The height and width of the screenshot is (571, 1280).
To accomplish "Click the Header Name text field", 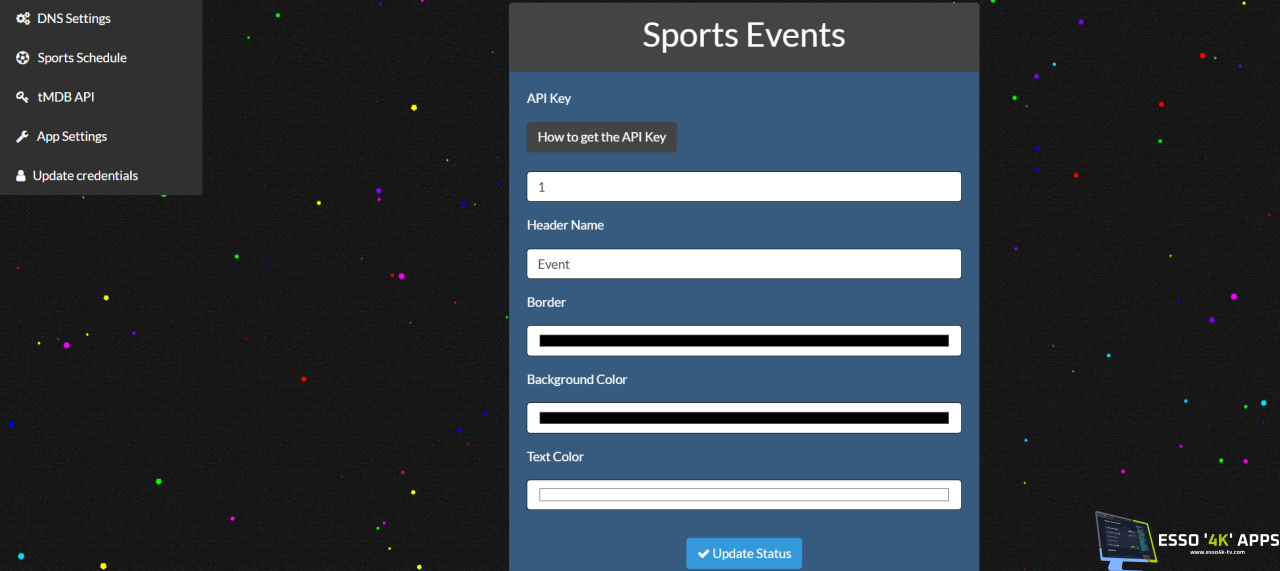I will click(743, 264).
